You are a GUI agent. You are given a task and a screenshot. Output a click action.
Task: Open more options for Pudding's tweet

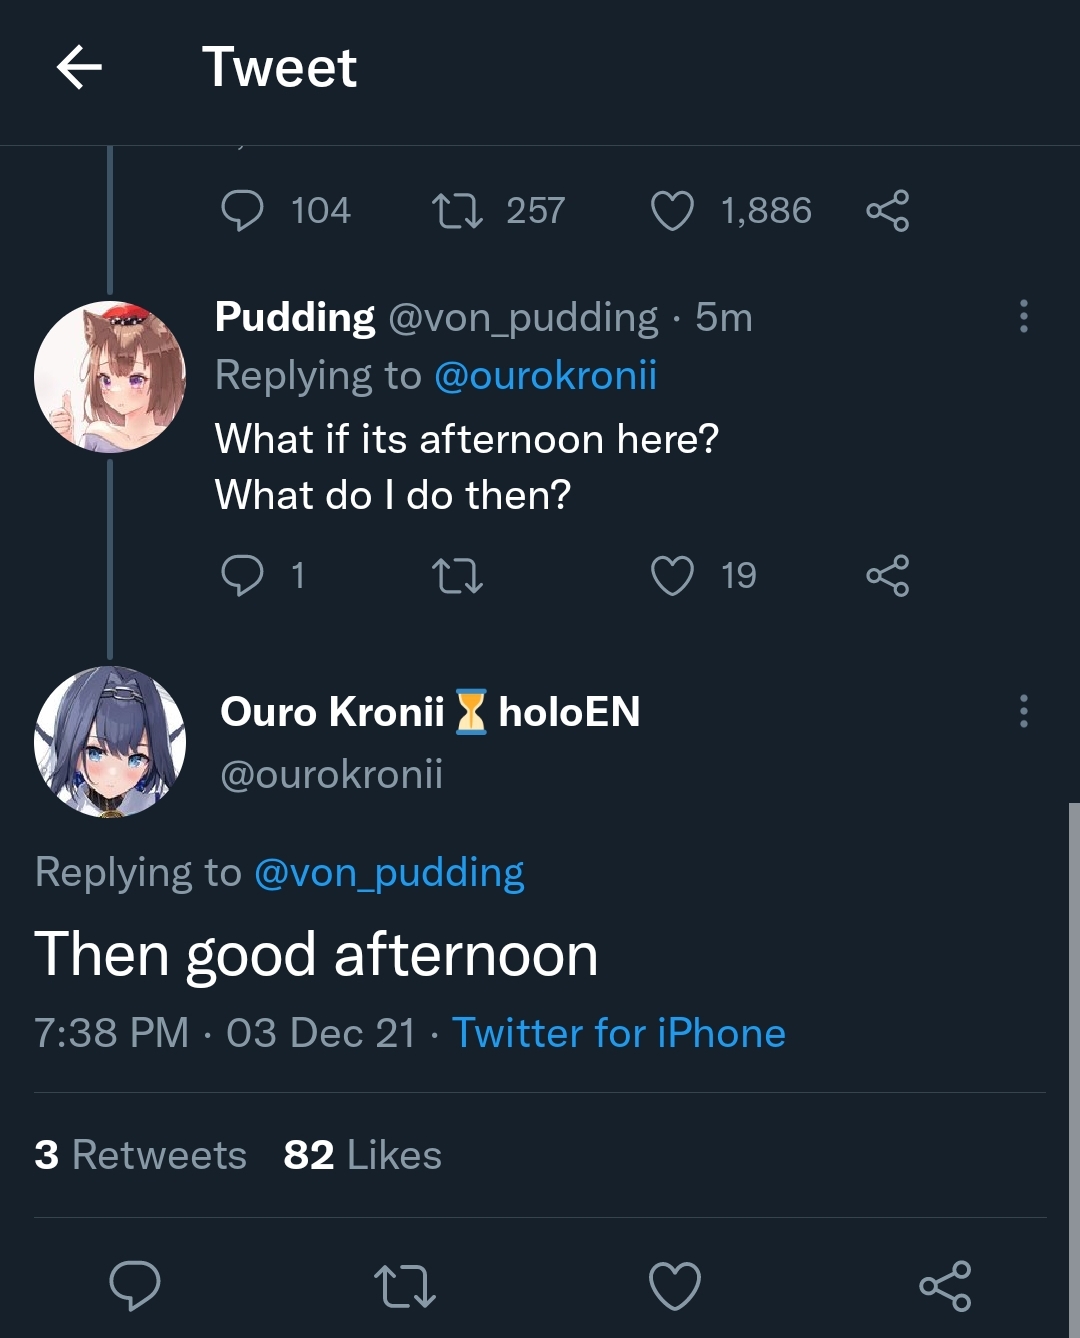[1023, 316]
